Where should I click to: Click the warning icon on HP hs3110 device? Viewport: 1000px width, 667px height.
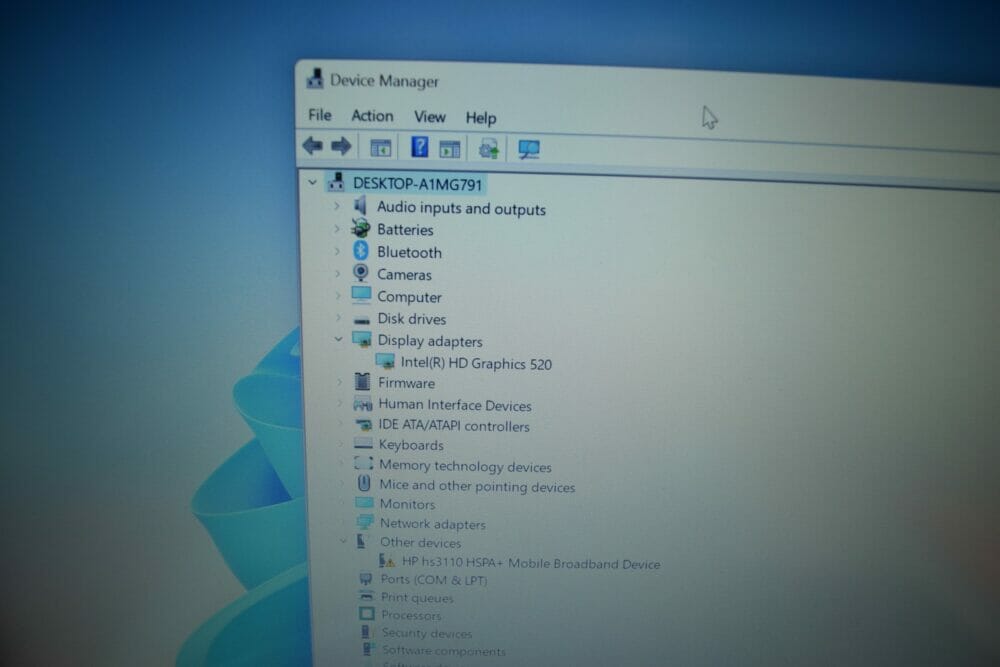(387, 561)
